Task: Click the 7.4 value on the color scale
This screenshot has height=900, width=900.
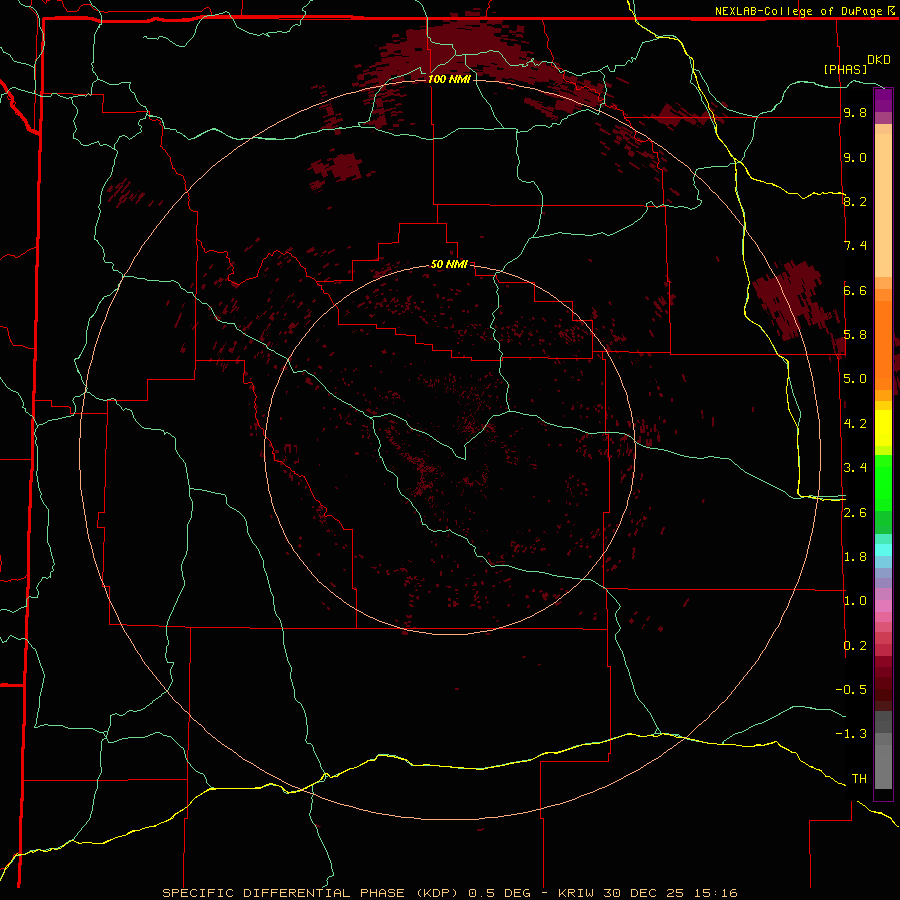Action: [855, 246]
